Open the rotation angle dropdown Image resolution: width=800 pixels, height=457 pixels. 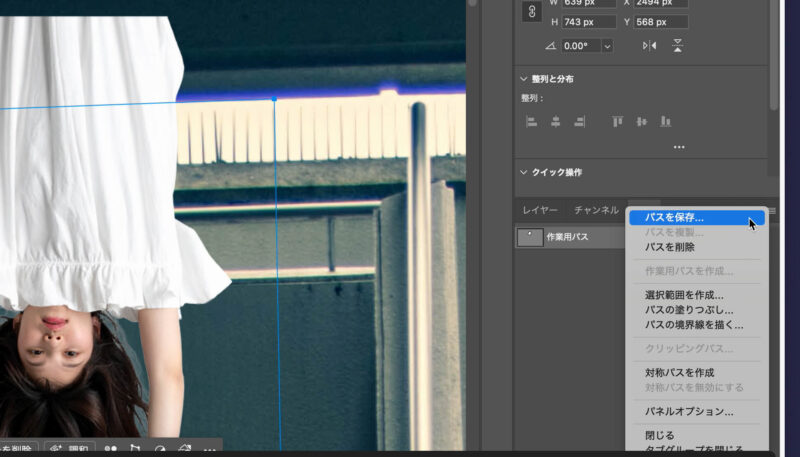[x=607, y=46]
